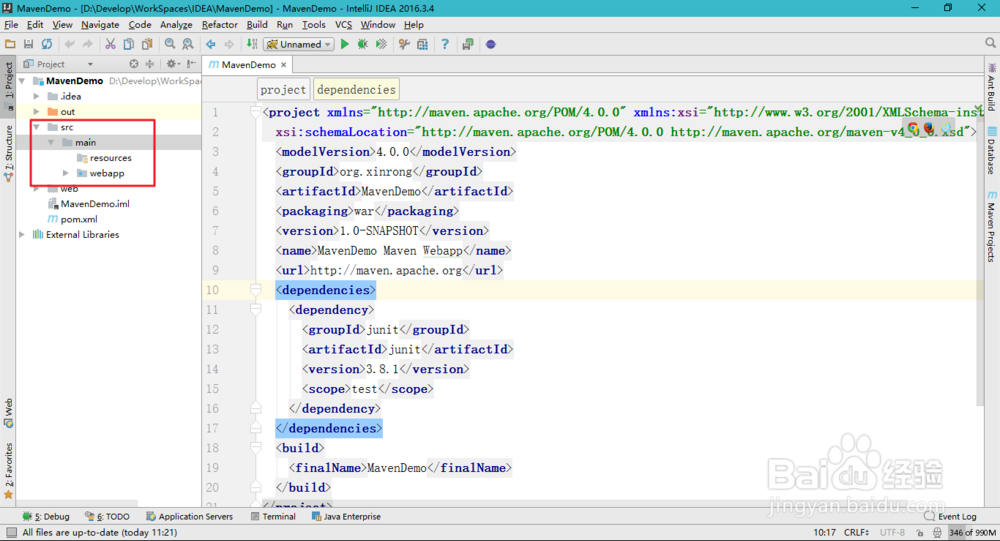1000x541 pixels.
Task: Click the Synchronize toolbar icon
Action: click(47, 44)
